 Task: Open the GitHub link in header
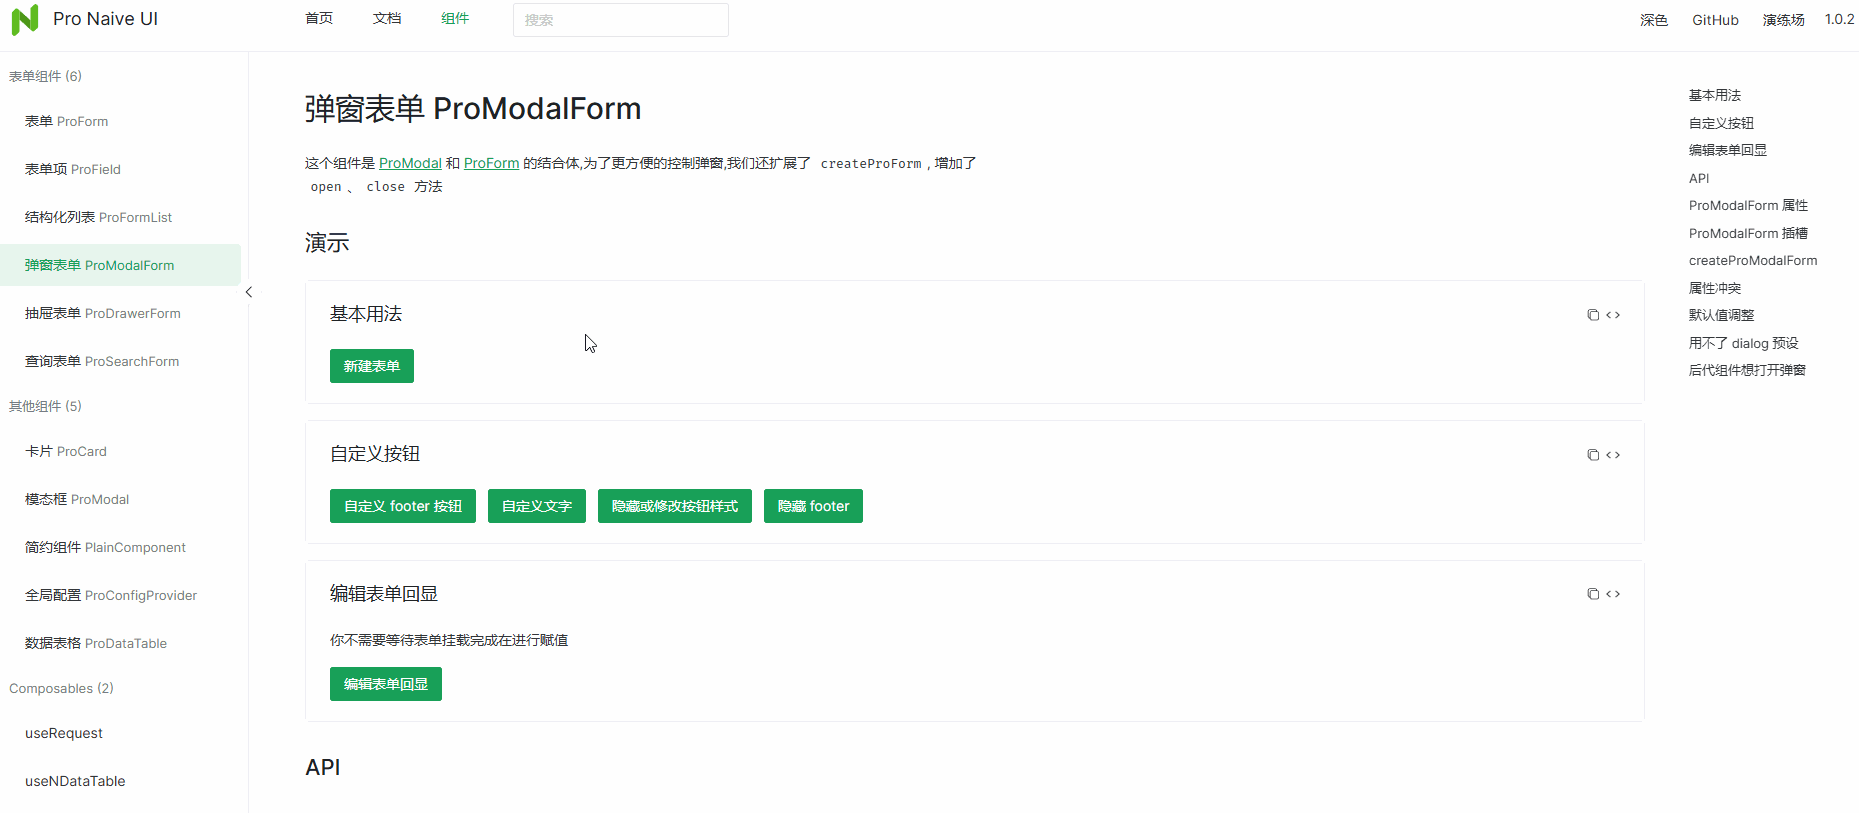tap(1715, 20)
